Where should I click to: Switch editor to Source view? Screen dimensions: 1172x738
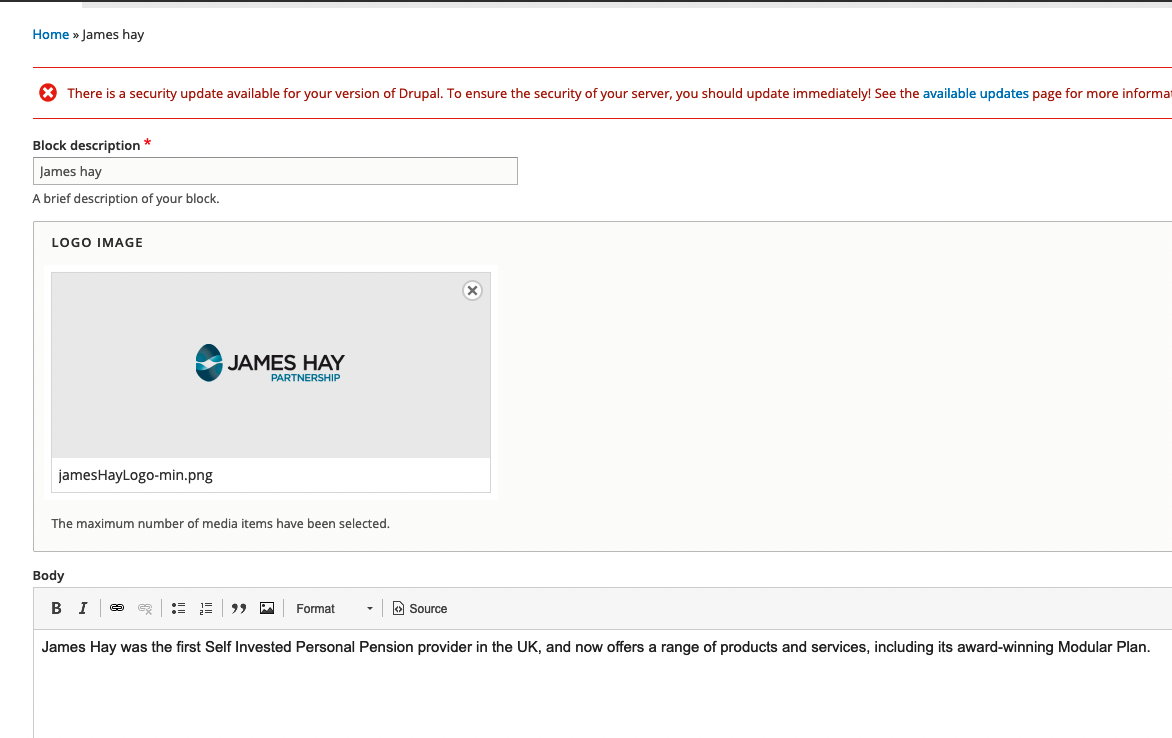coord(420,609)
